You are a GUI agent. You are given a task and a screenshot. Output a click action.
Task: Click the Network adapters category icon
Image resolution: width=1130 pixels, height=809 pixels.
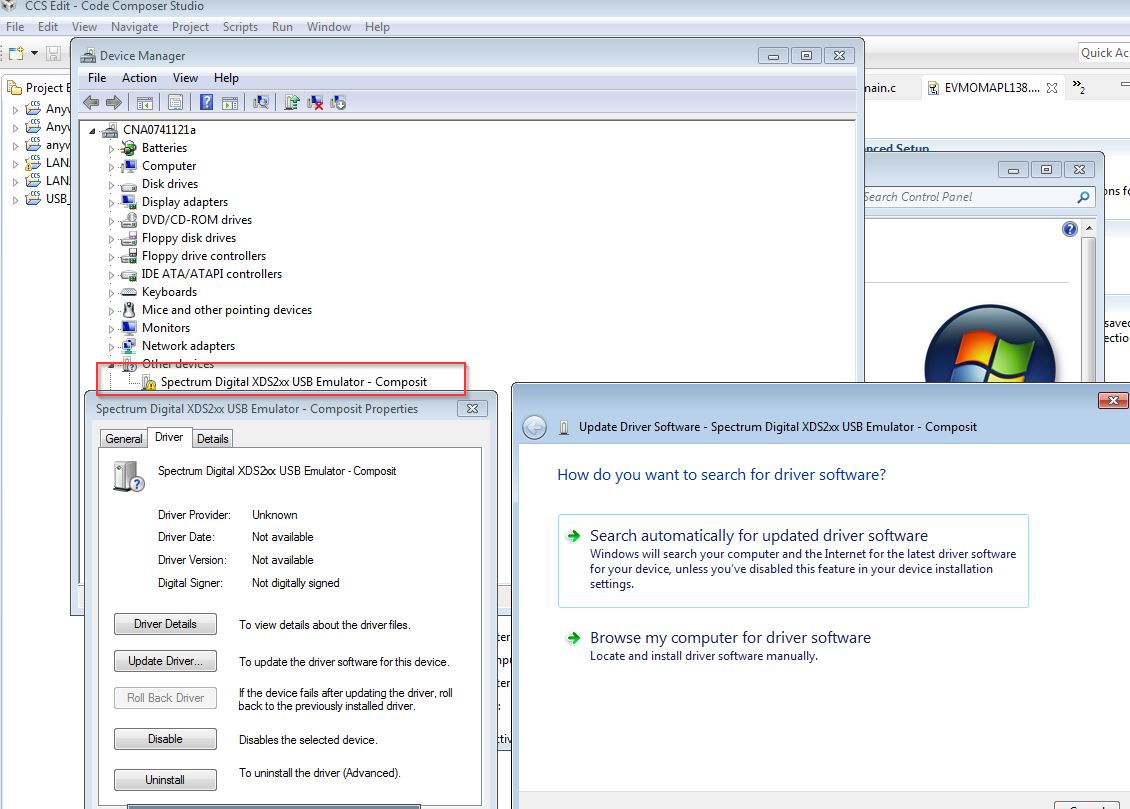click(x=129, y=346)
